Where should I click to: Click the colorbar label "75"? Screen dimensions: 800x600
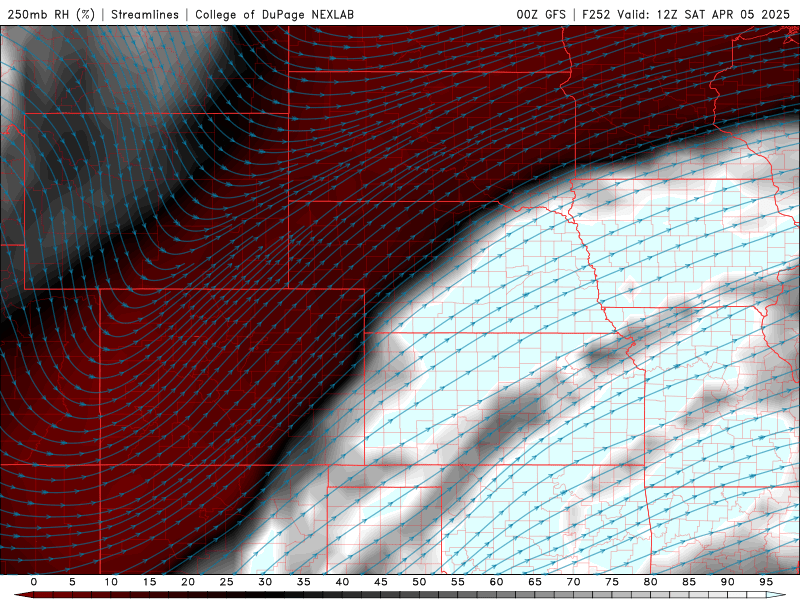click(x=612, y=582)
